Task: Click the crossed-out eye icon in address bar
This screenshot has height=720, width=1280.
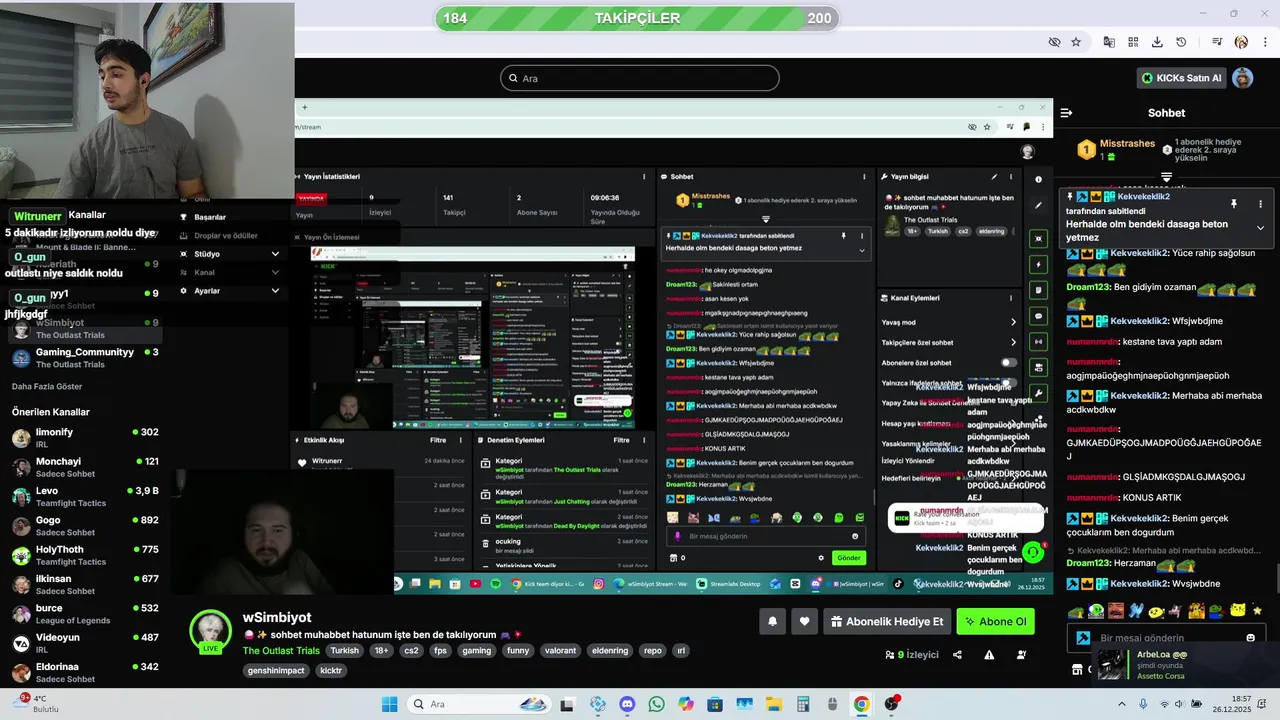Action: click(1054, 42)
